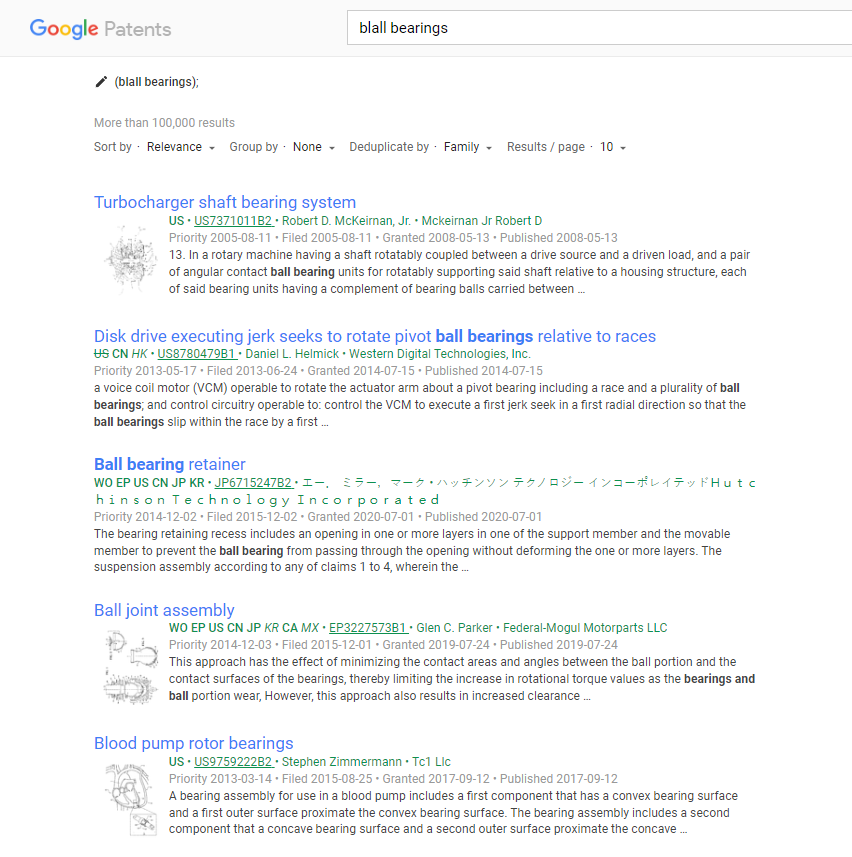Viewport: 852px width, 857px height.
Task: Open the Turbocharger shaft bearing system patent
Action: [x=224, y=202]
